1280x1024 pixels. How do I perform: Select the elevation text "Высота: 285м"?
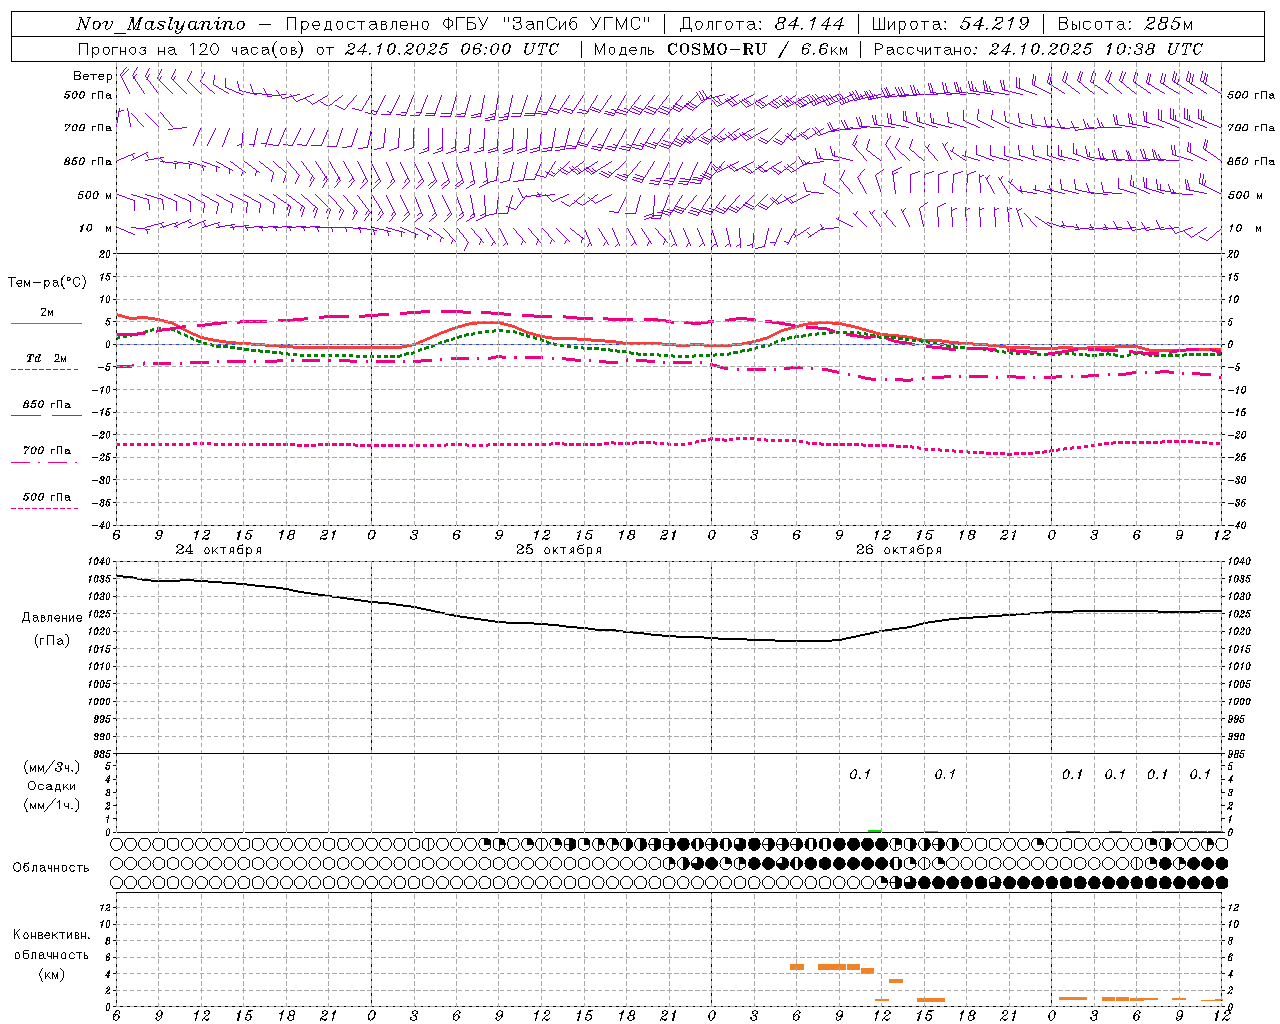pyautogui.click(x=1125, y=24)
